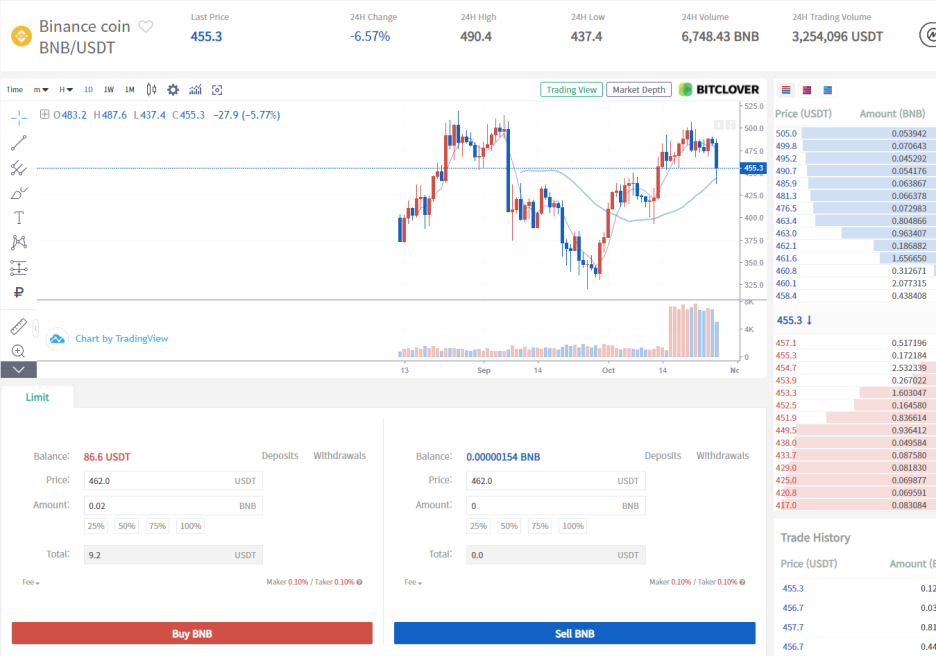Set buy amount to 75%
The image size is (936, 656).
[x=158, y=526]
